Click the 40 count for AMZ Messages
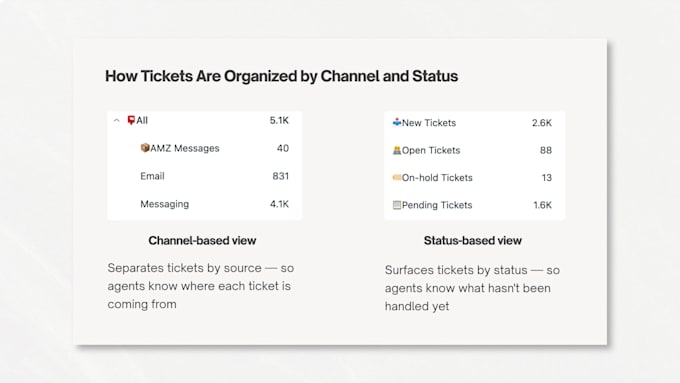Screen dimensions: 680x383 283,148
